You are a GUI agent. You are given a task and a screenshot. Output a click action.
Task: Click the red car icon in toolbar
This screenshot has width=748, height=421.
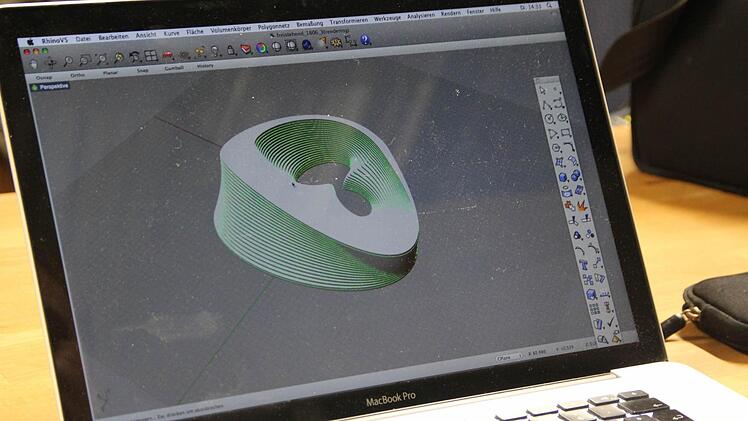coord(167,55)
